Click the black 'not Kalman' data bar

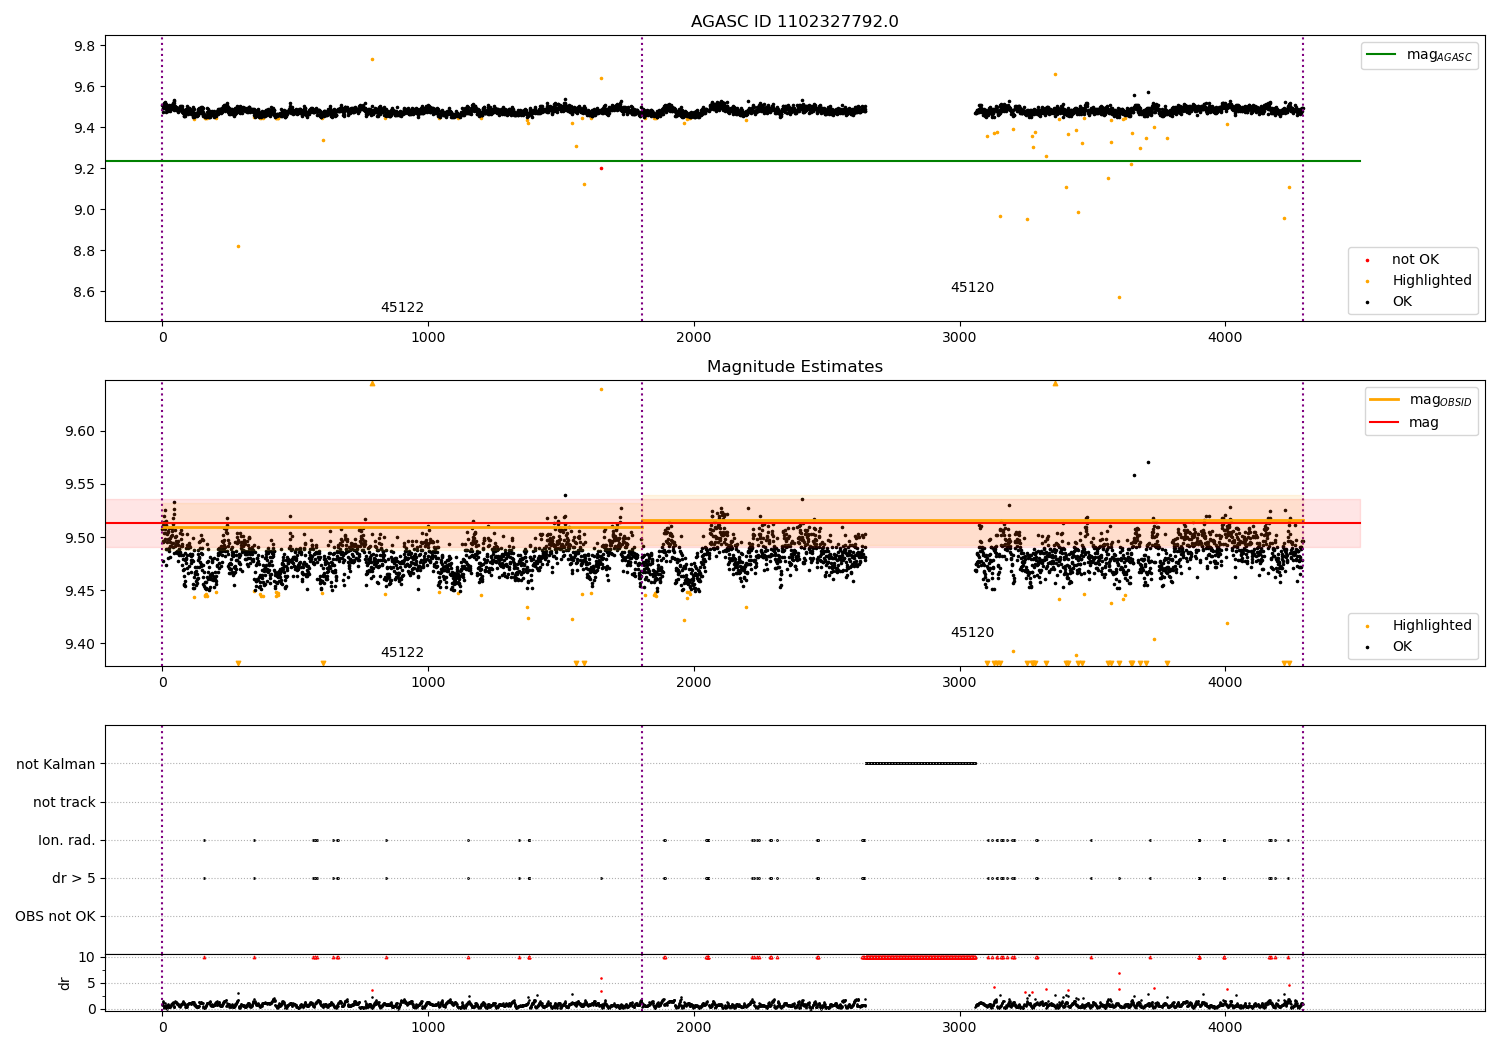[x=920, y=764]
